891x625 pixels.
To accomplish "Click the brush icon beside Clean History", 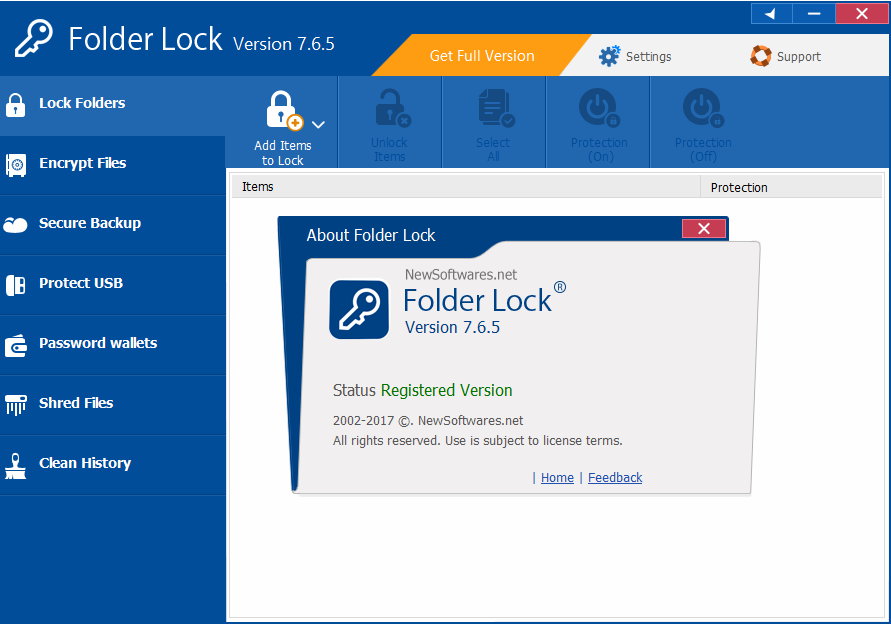I will click(x=15, y=466).
